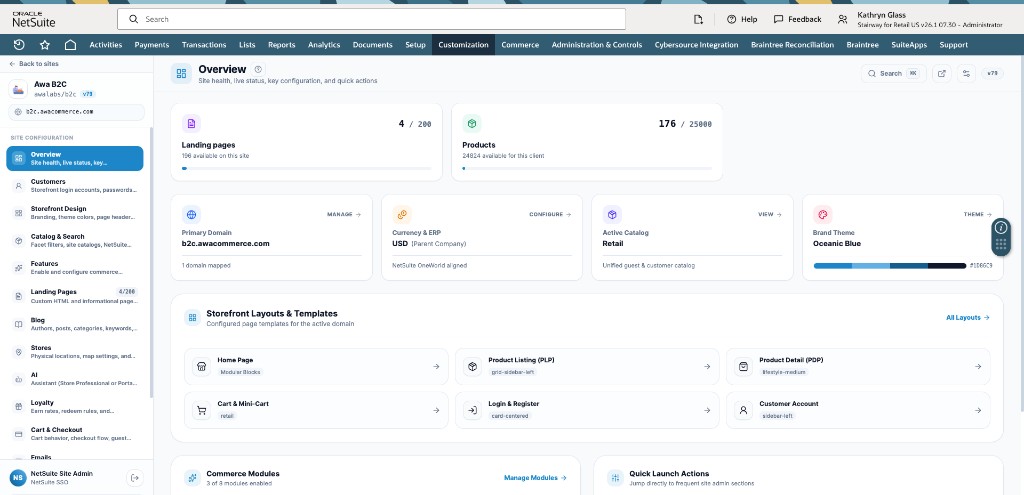Select Blog in sidebar
Viewport: 1024px width, 495px height.
[x=75, y=324]
